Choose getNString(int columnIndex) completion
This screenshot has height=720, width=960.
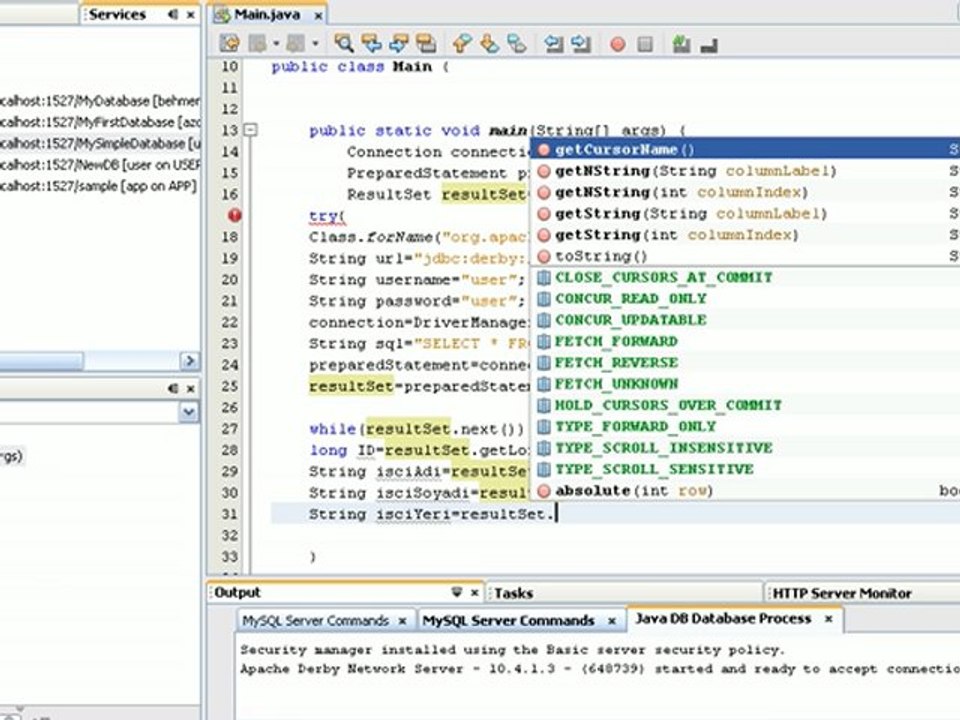(744, 192)
